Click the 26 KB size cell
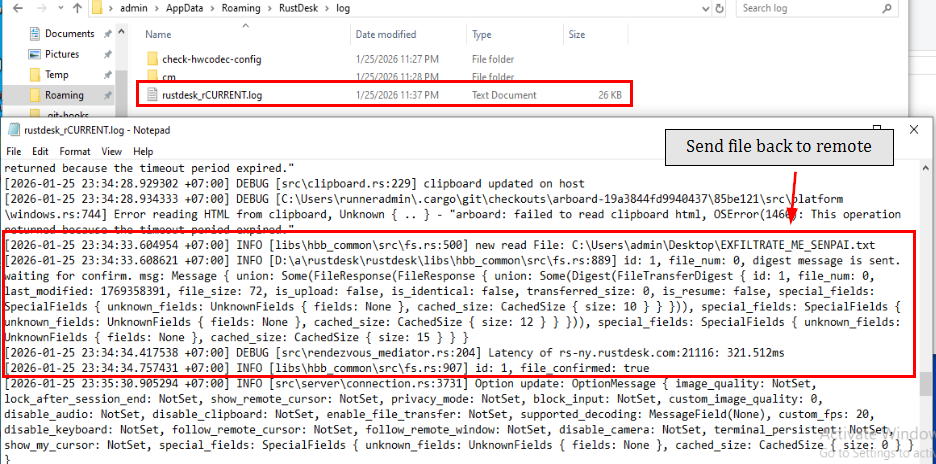The height and width of the screenshot is (464, 936). click(609, 95)
